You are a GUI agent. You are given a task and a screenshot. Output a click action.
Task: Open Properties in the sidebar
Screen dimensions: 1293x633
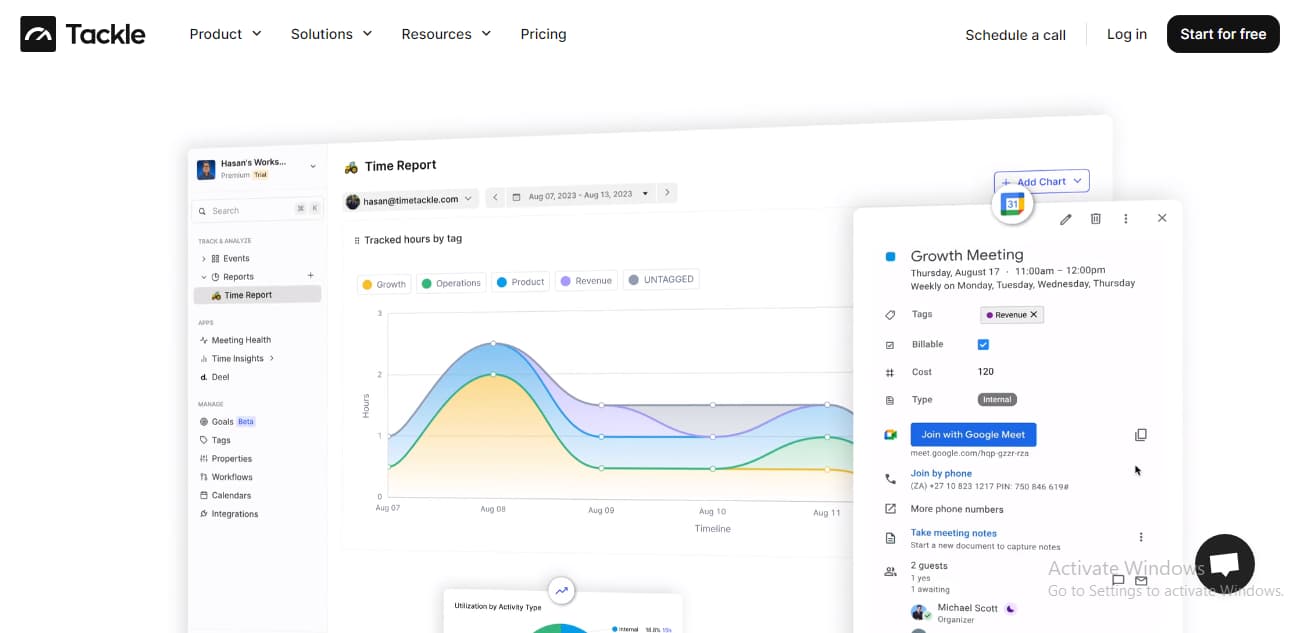[x=226, y=459]
